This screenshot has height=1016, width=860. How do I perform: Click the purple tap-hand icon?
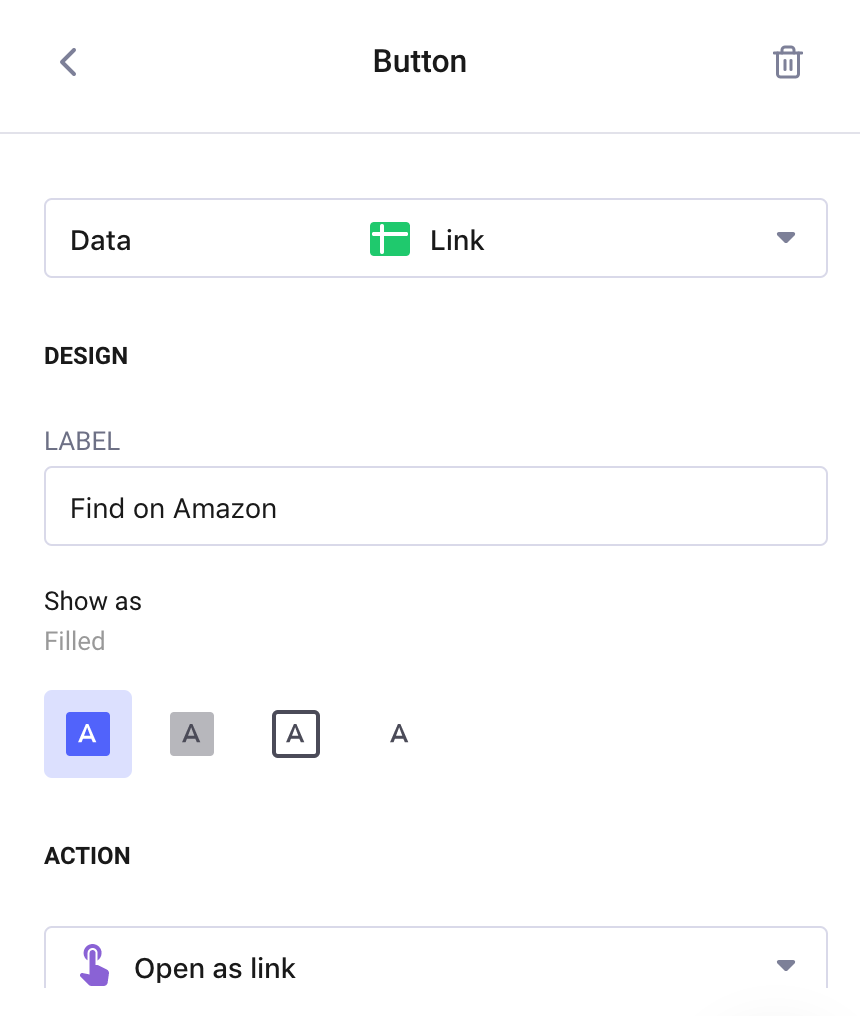[x=93, y=966]
